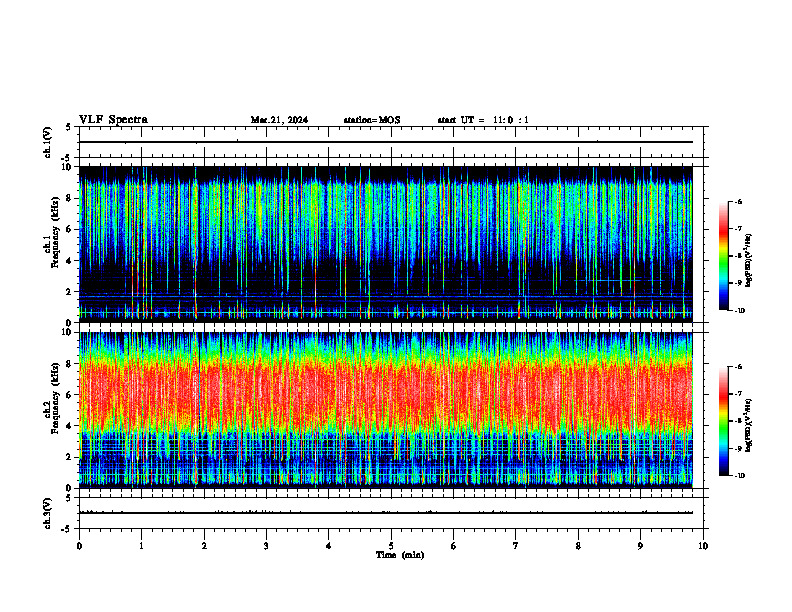The width and height of the screenshot is (792, 612).
Task: Click the time axis tick label "5"
Action: [x=391, y=546]
